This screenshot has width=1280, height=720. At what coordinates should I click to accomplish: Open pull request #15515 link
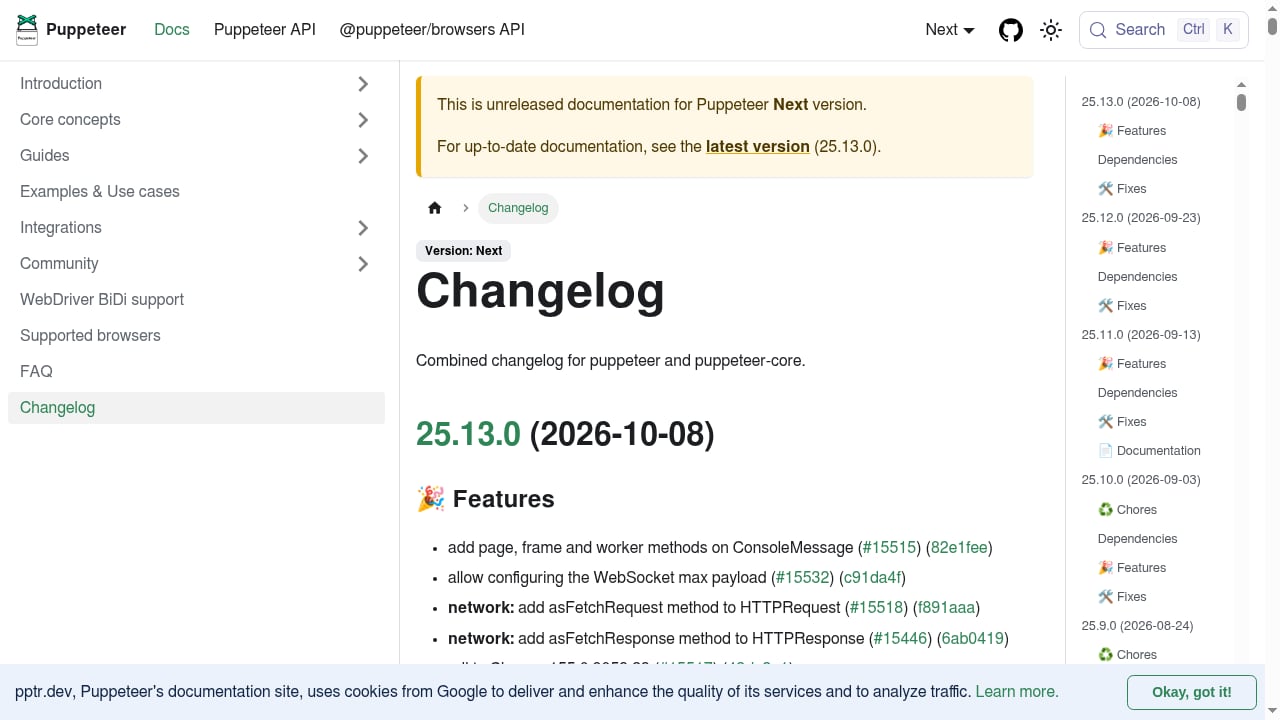pos(890,548)
